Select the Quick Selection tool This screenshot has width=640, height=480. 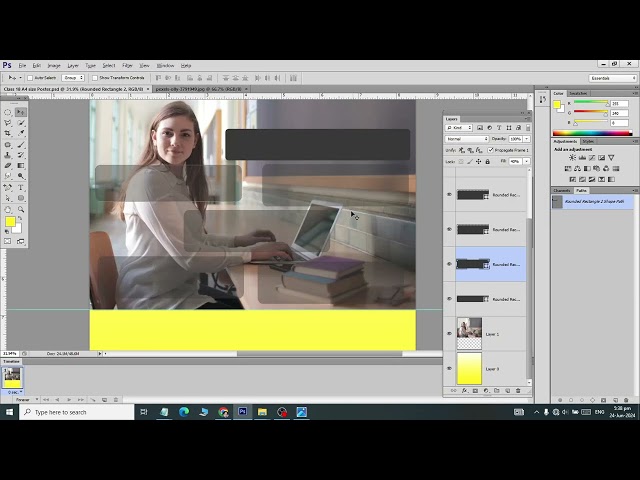click(x=21, y=123)
